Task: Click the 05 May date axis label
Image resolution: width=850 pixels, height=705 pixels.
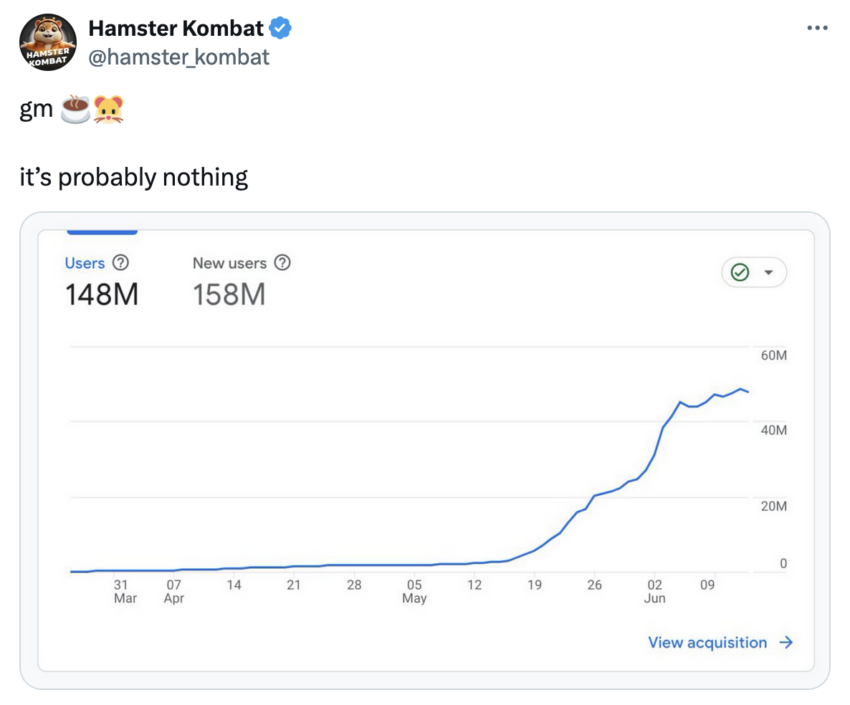Action: (x=414, y=591)
